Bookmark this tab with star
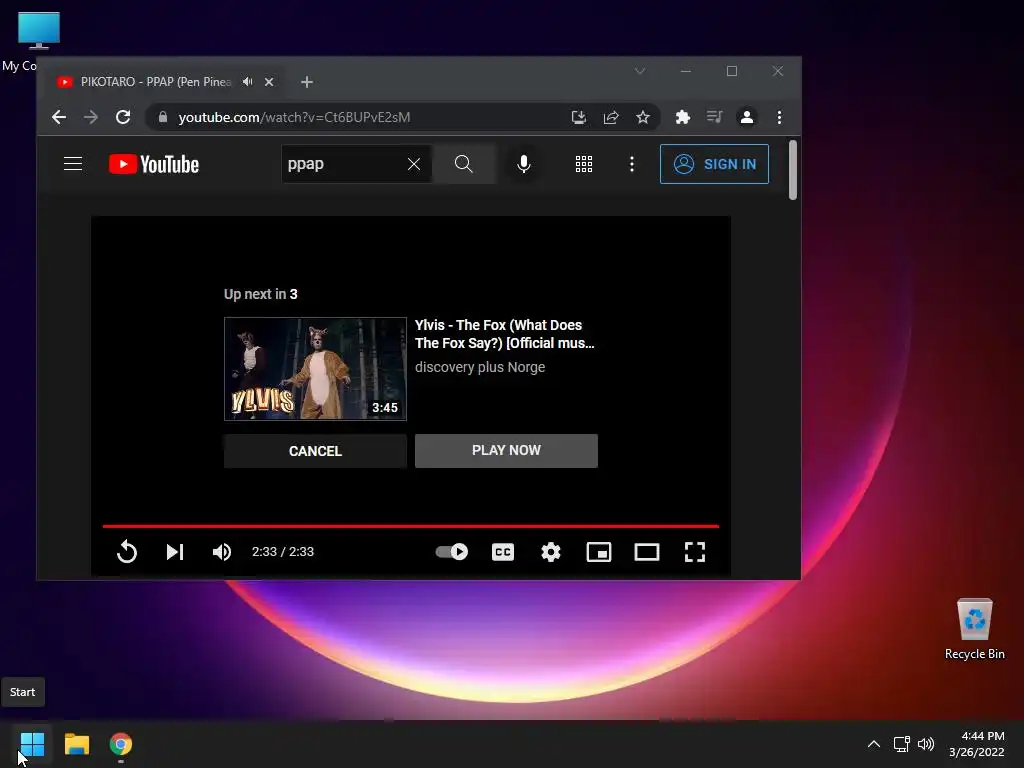This screenshot has width=1024, height=768. (x=643, y=117)
